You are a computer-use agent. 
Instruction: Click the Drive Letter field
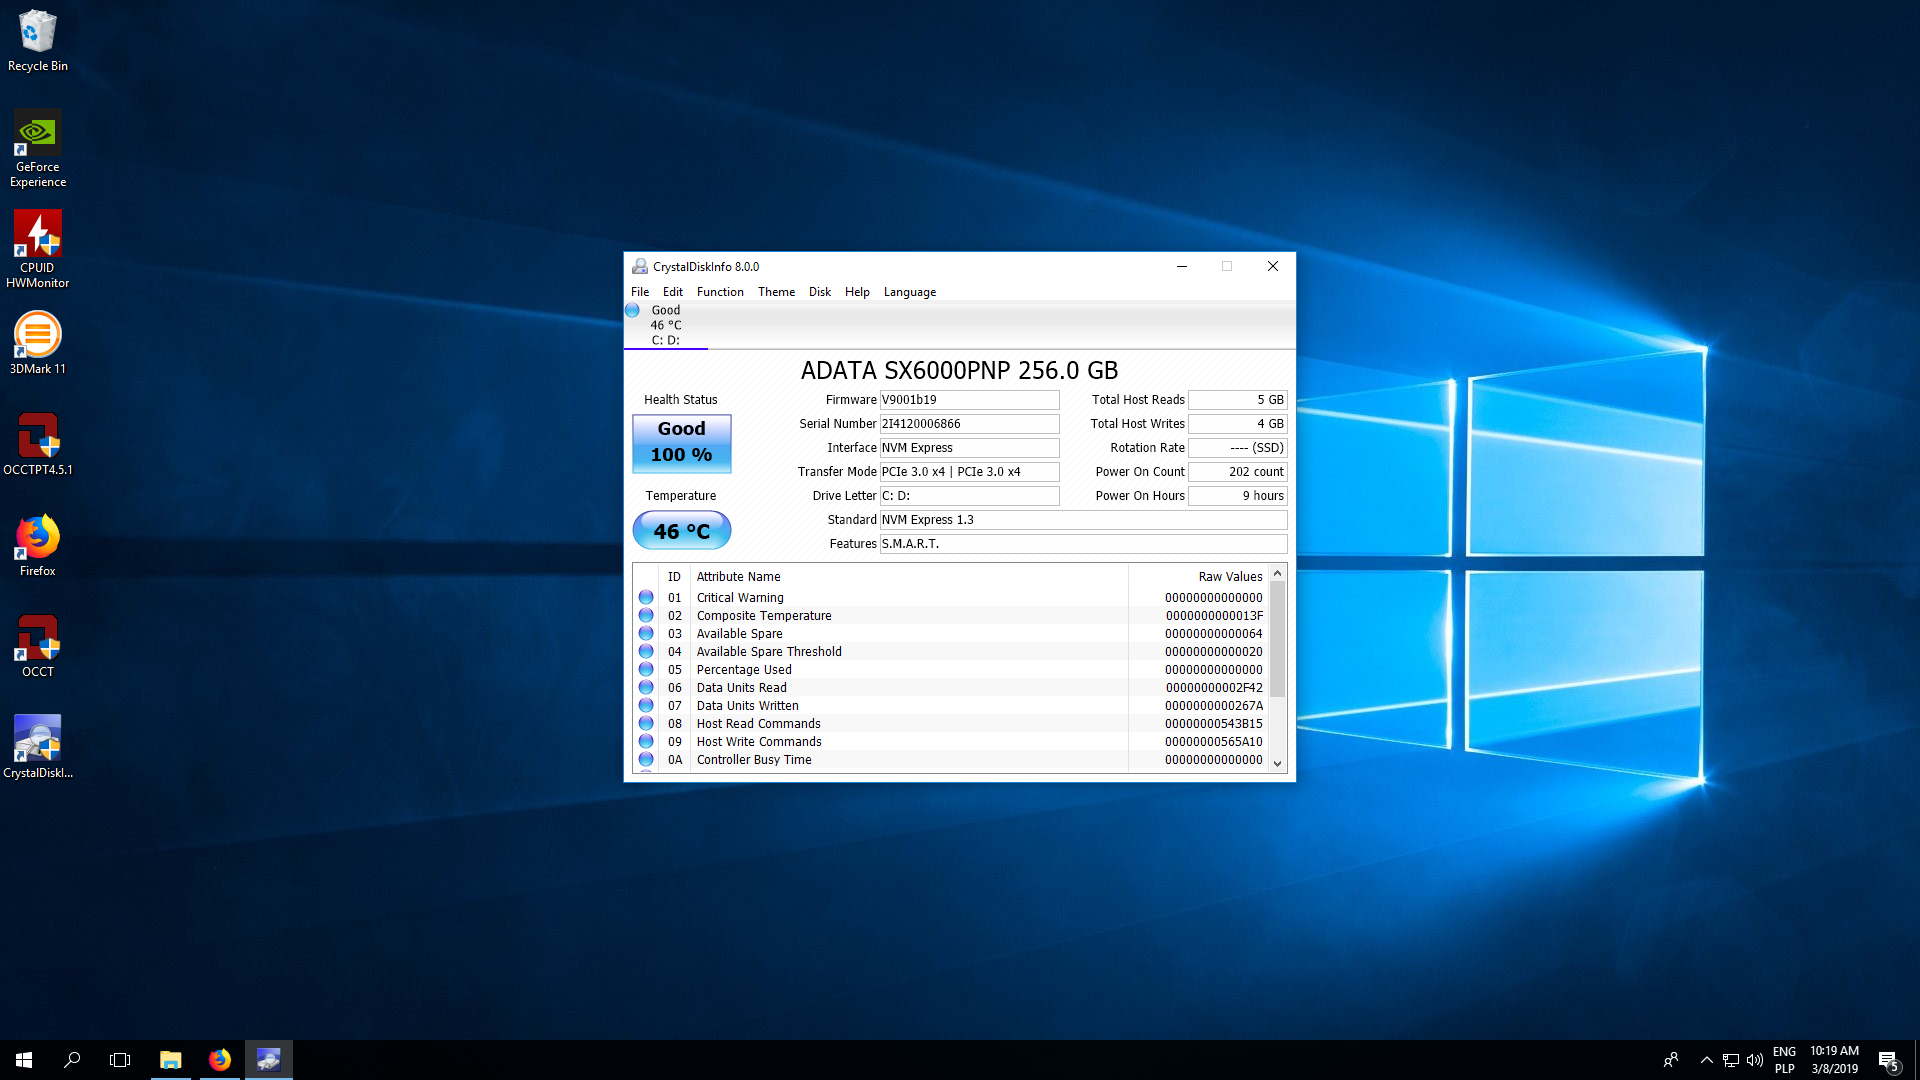(x=969, y=496)
